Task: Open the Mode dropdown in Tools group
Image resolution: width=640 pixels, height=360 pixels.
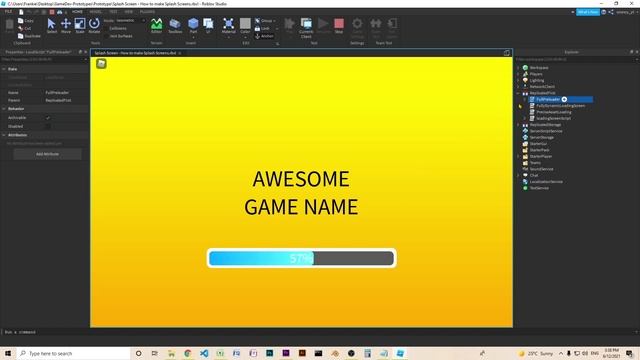Action: 130,20
